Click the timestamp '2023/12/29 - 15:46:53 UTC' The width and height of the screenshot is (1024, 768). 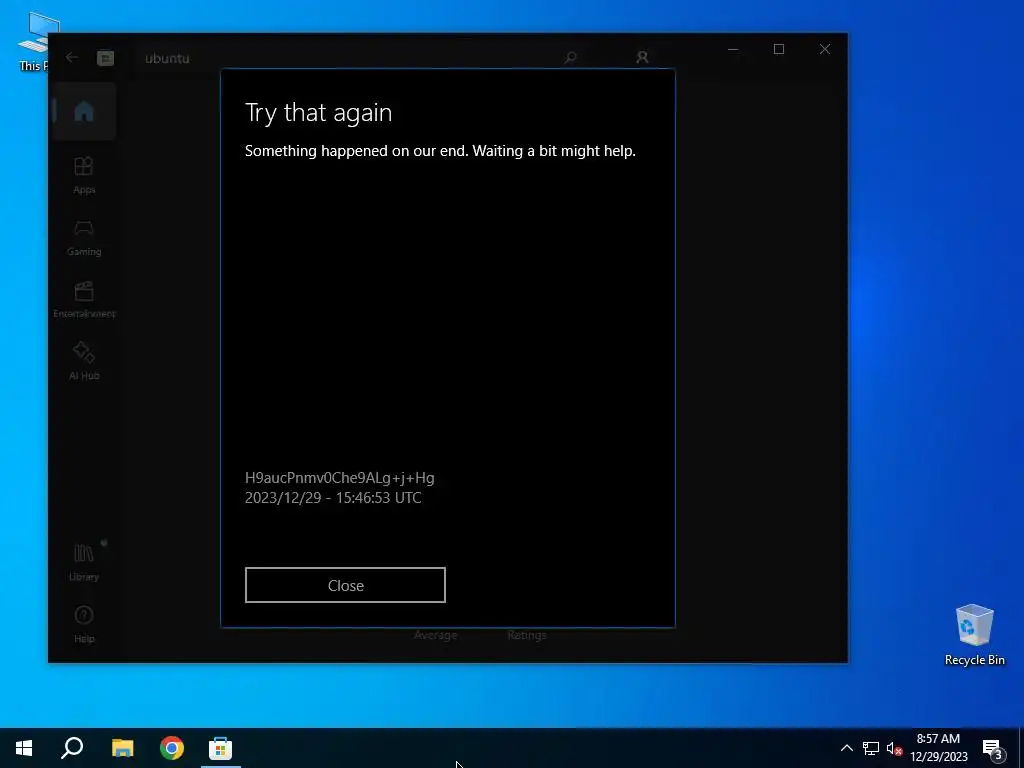tap(333, 498)
